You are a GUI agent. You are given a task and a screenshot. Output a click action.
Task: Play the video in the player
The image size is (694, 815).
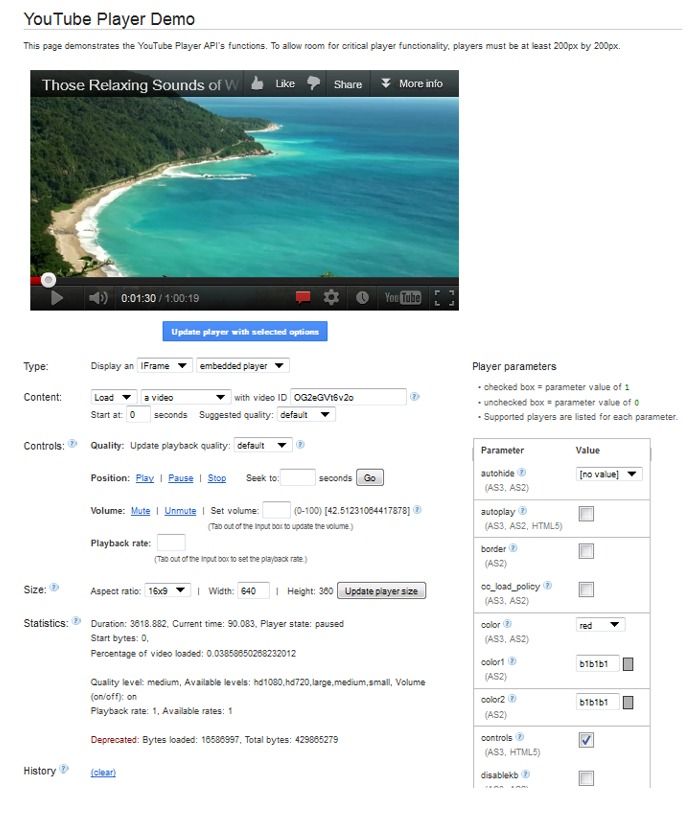click(57, 298)
